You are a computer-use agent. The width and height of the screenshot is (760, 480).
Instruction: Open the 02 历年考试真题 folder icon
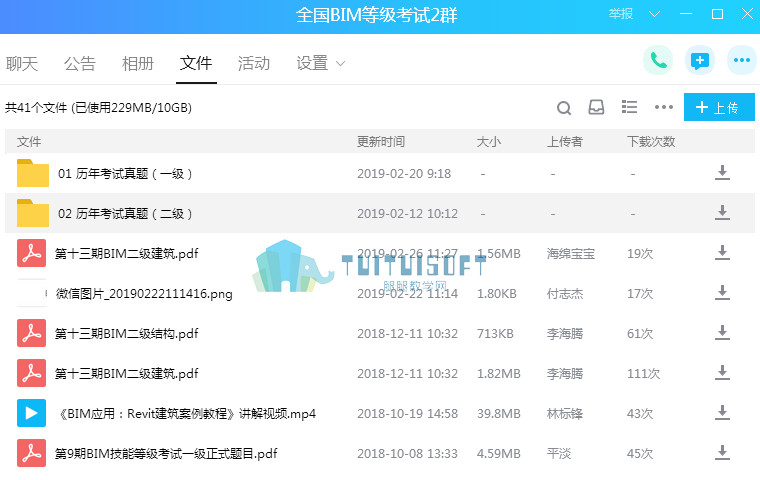click(32, 213)
